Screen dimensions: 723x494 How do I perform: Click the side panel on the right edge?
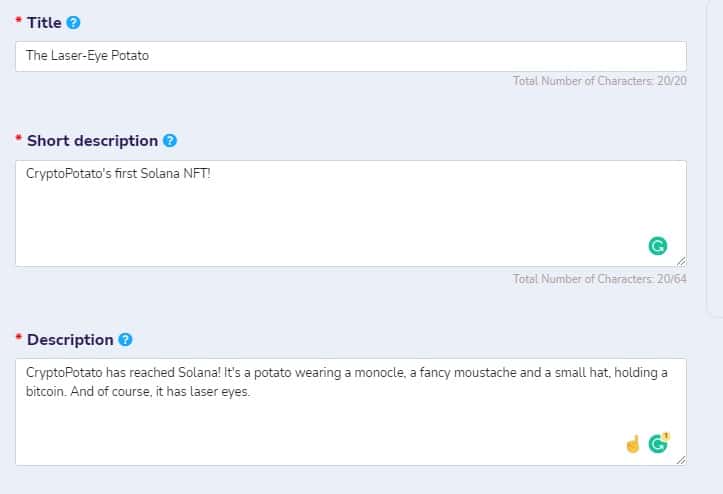pos(715,157)
